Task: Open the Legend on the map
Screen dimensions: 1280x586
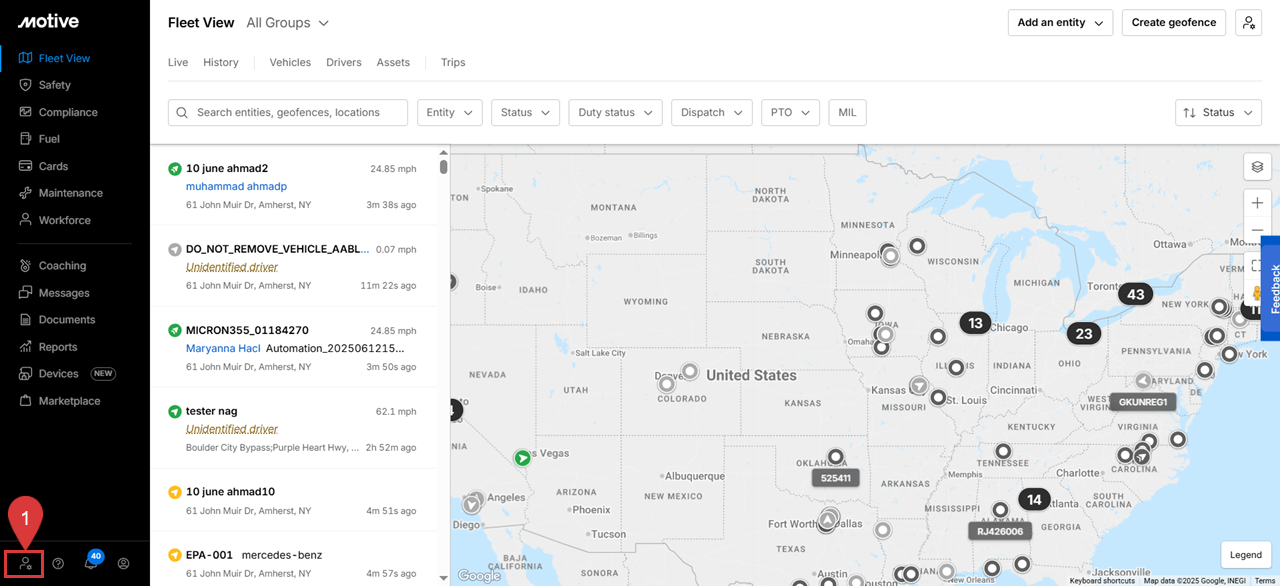Action: tap(1245, 555)
